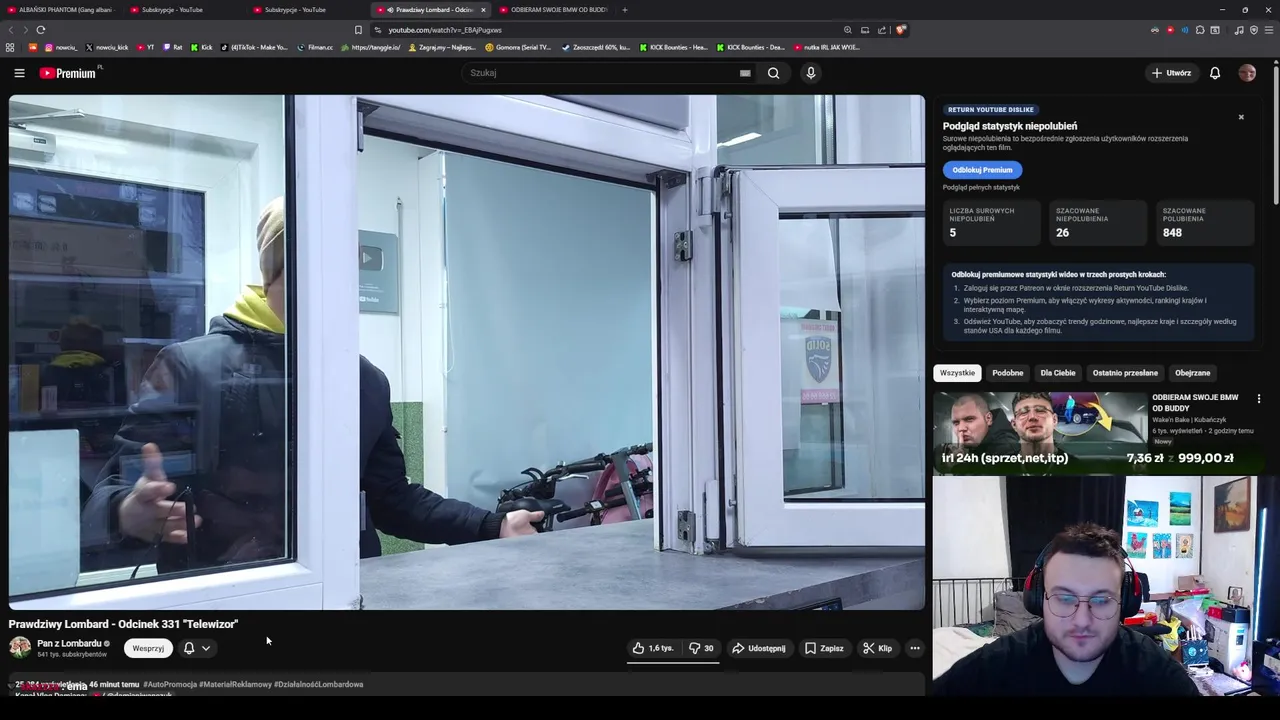
Task: Close the Return YouTube Dislike panel
Action: 1241,117
